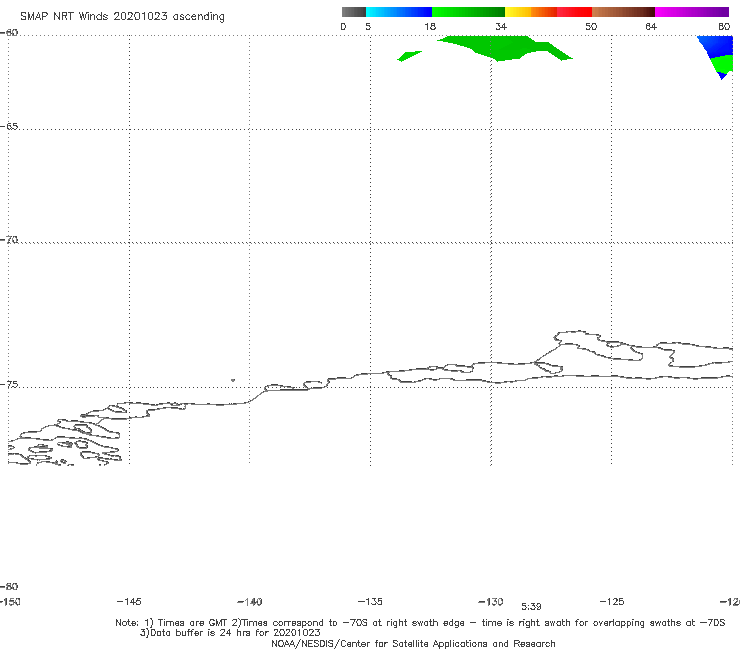
Task: Select the cyan-blue segment of color scale
Action: [x=399, y=12]
